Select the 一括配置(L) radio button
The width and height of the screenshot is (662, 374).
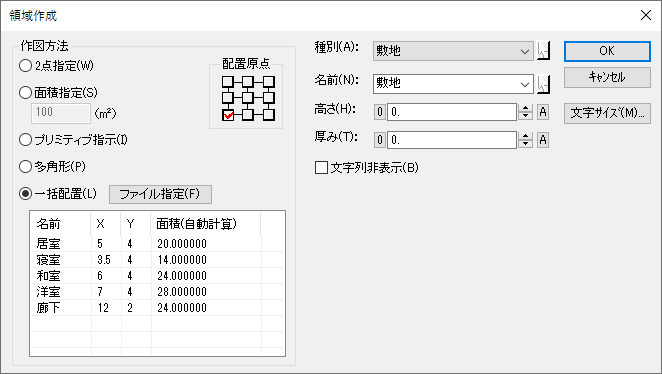(25, 194)
